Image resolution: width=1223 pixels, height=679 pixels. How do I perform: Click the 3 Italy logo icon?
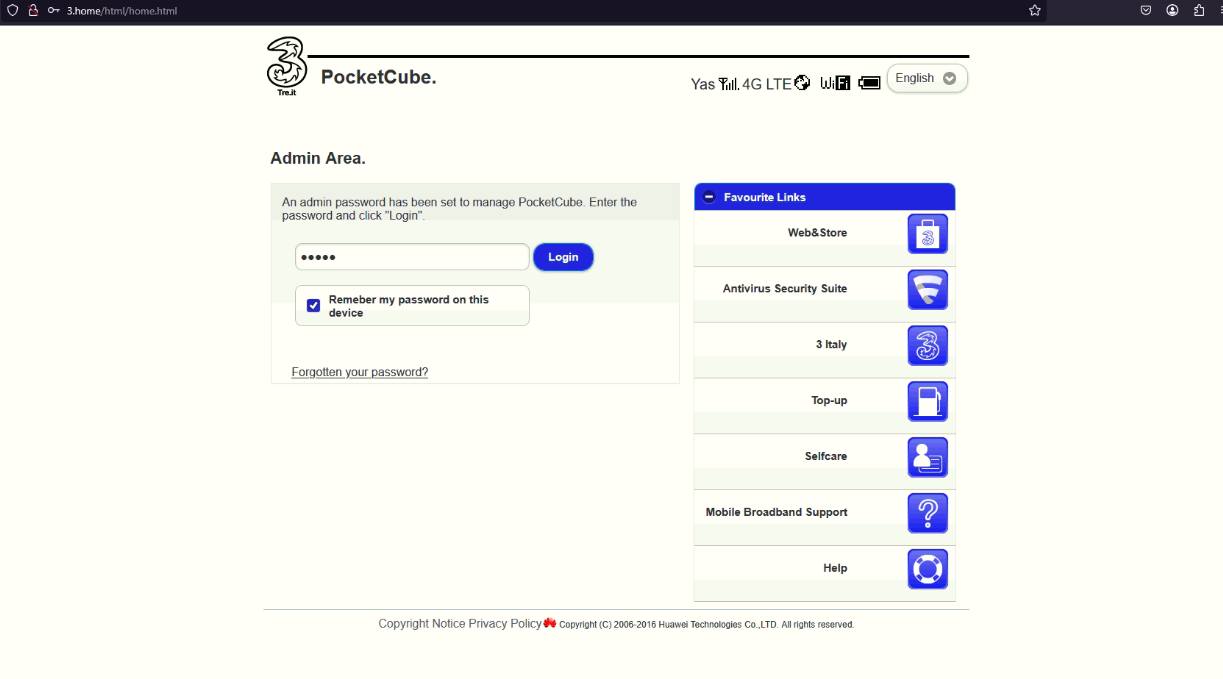[927, 346]
